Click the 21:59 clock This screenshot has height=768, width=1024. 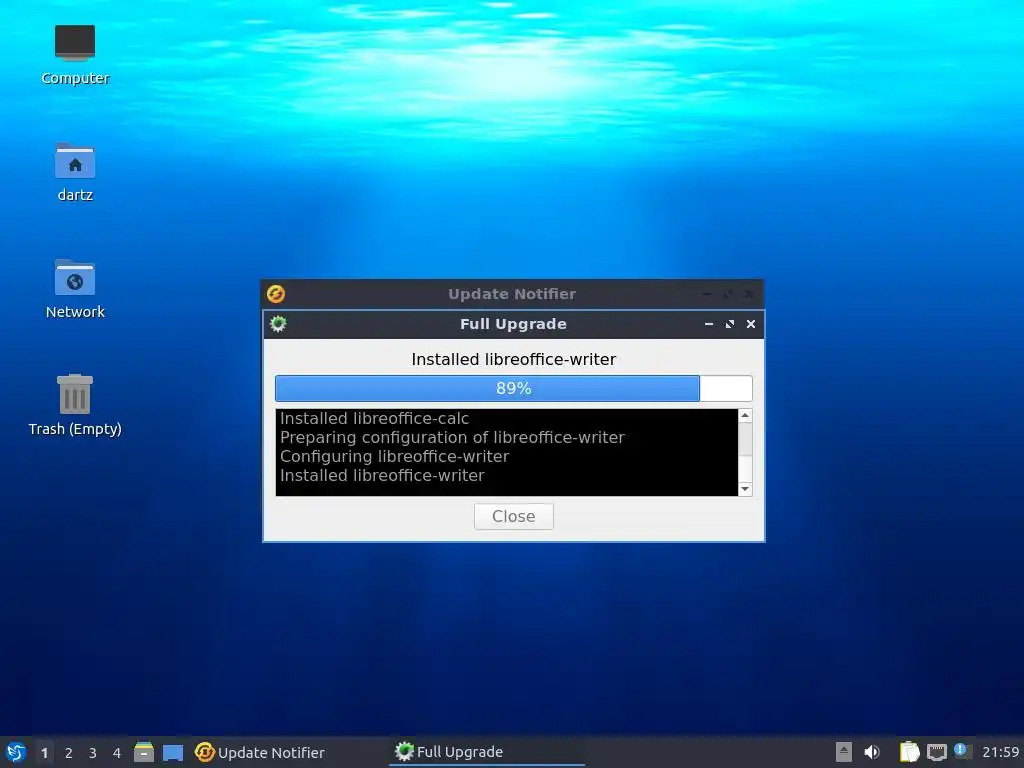(x=1000, y=752)
